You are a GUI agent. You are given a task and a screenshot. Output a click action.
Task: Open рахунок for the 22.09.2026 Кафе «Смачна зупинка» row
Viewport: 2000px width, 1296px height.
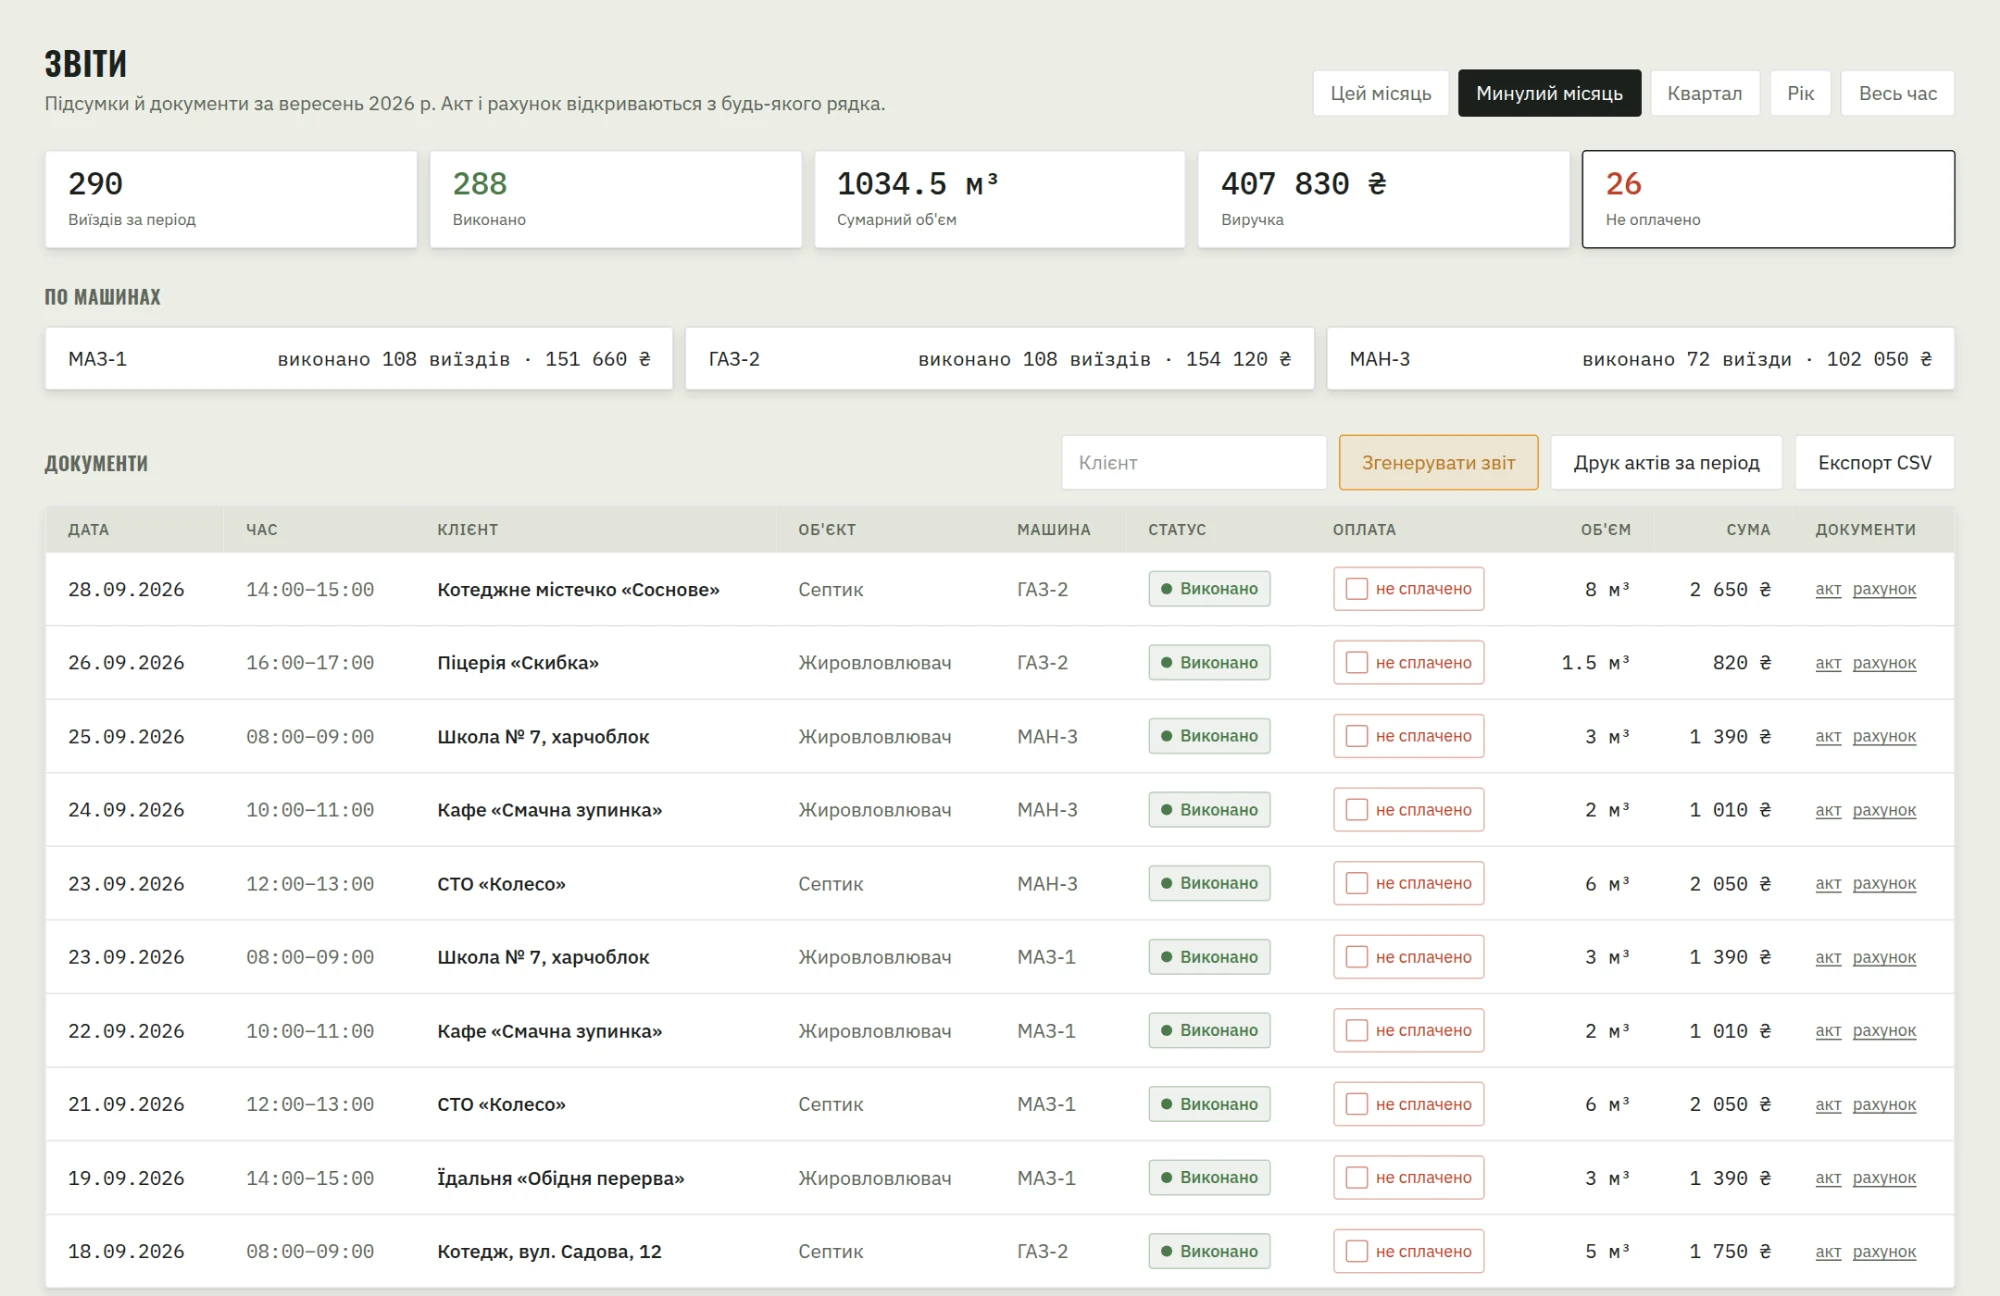[x=1884, y=1030]
